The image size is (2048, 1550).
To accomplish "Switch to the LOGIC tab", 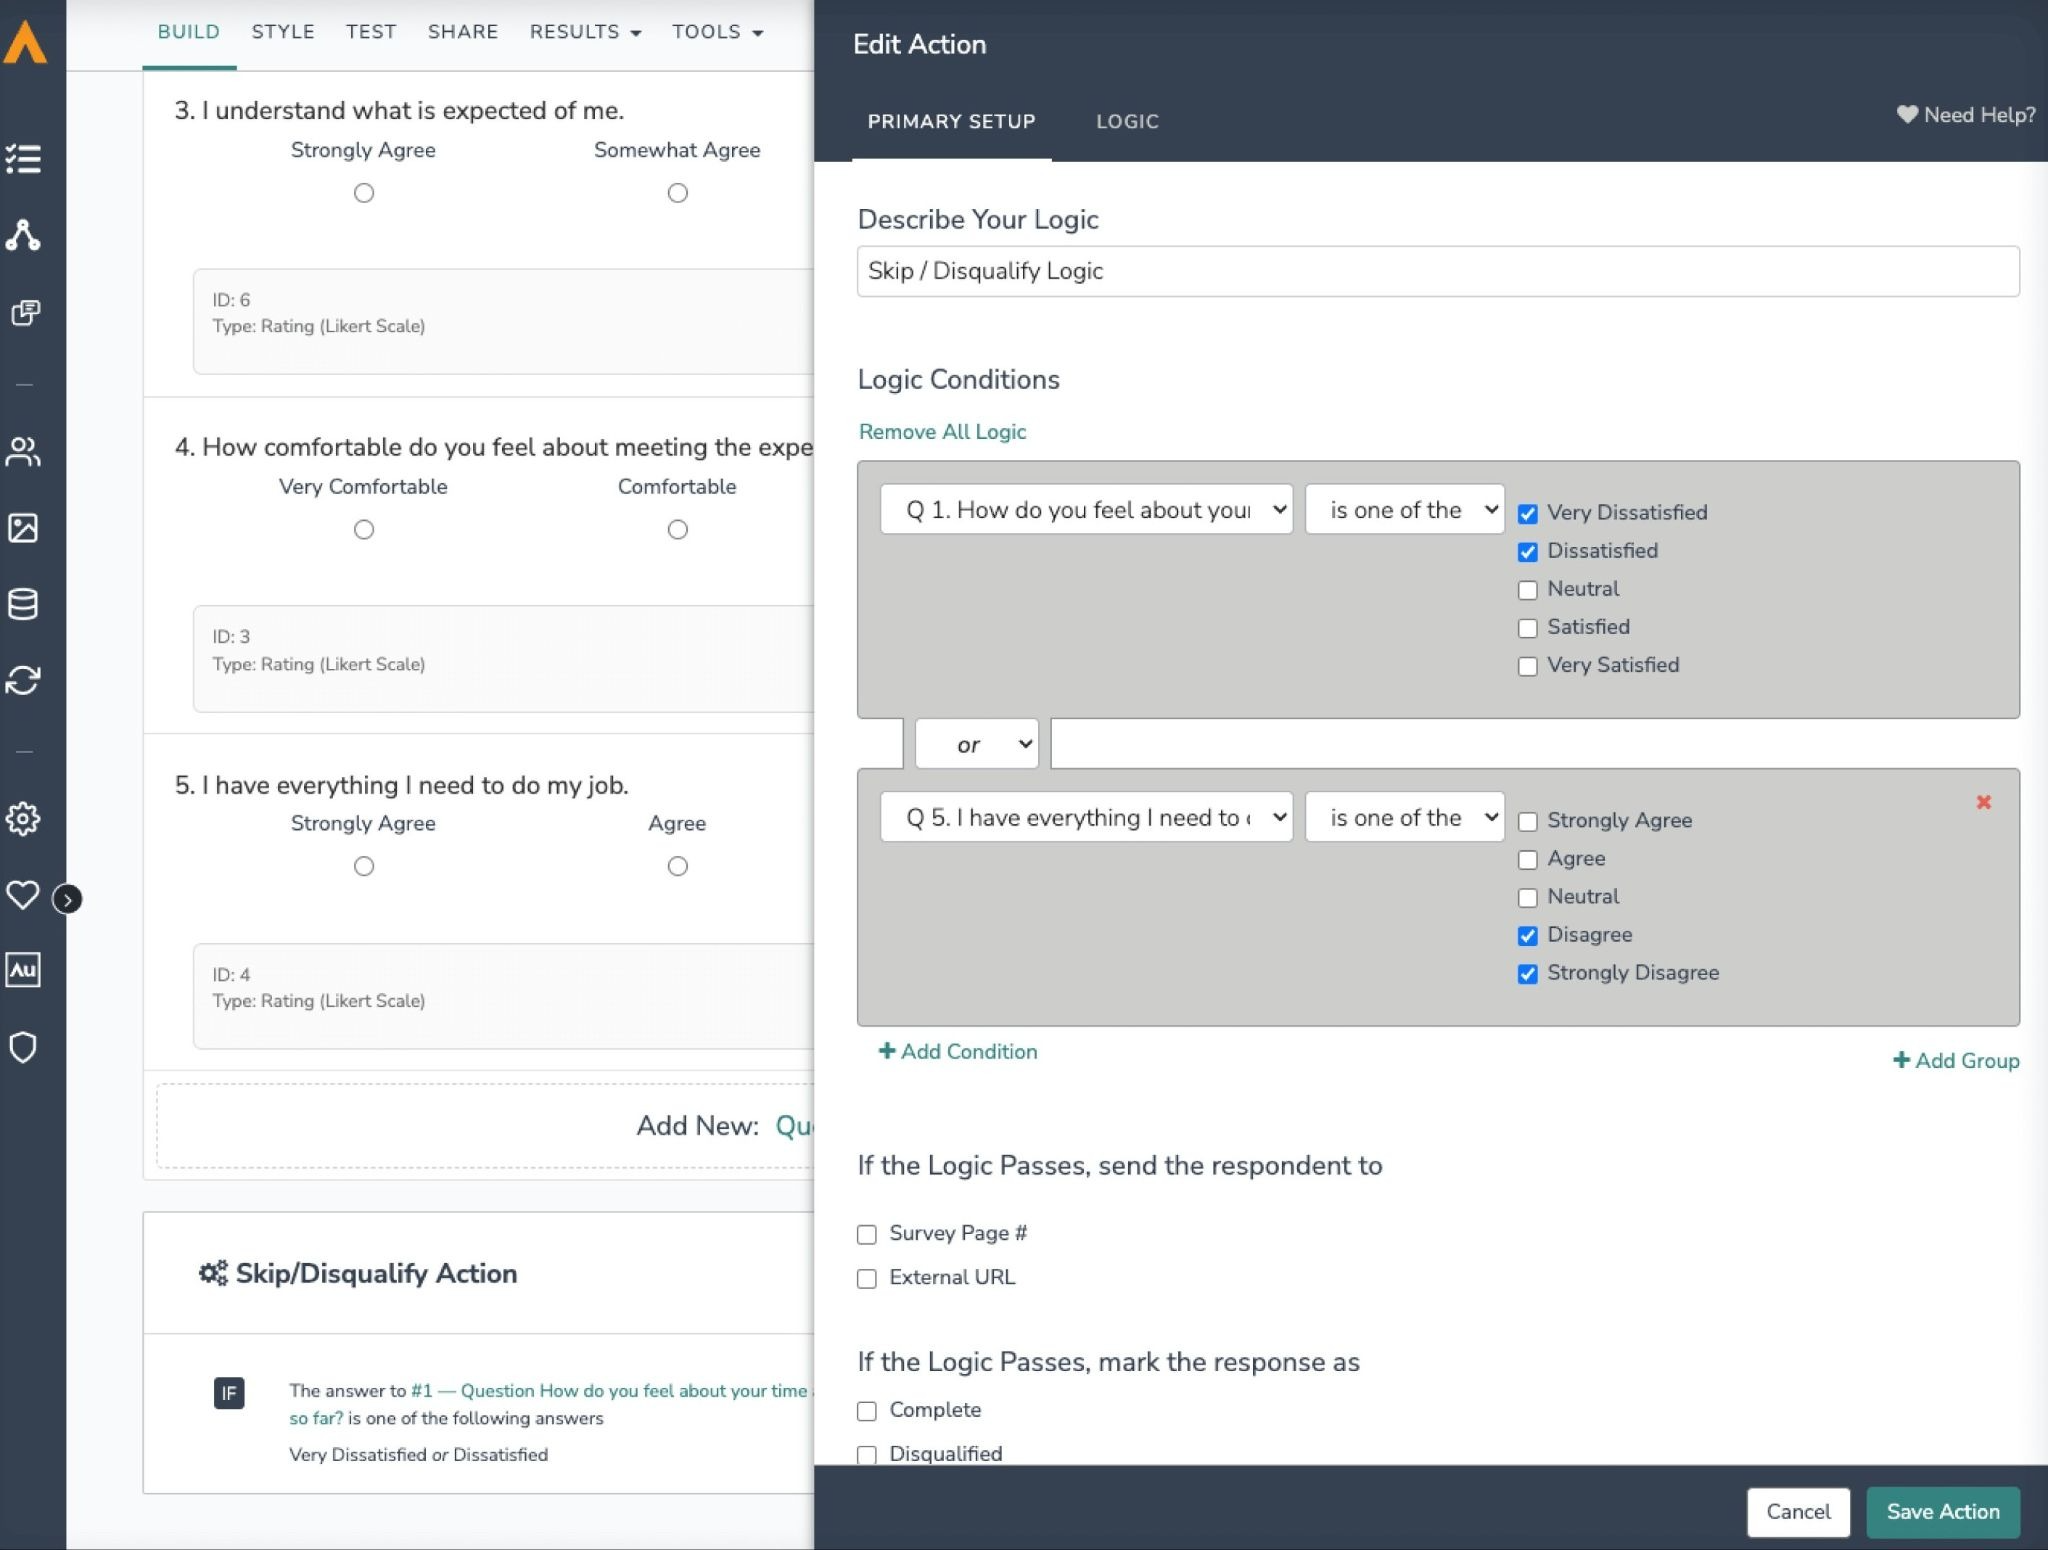I will (1127, 122).
